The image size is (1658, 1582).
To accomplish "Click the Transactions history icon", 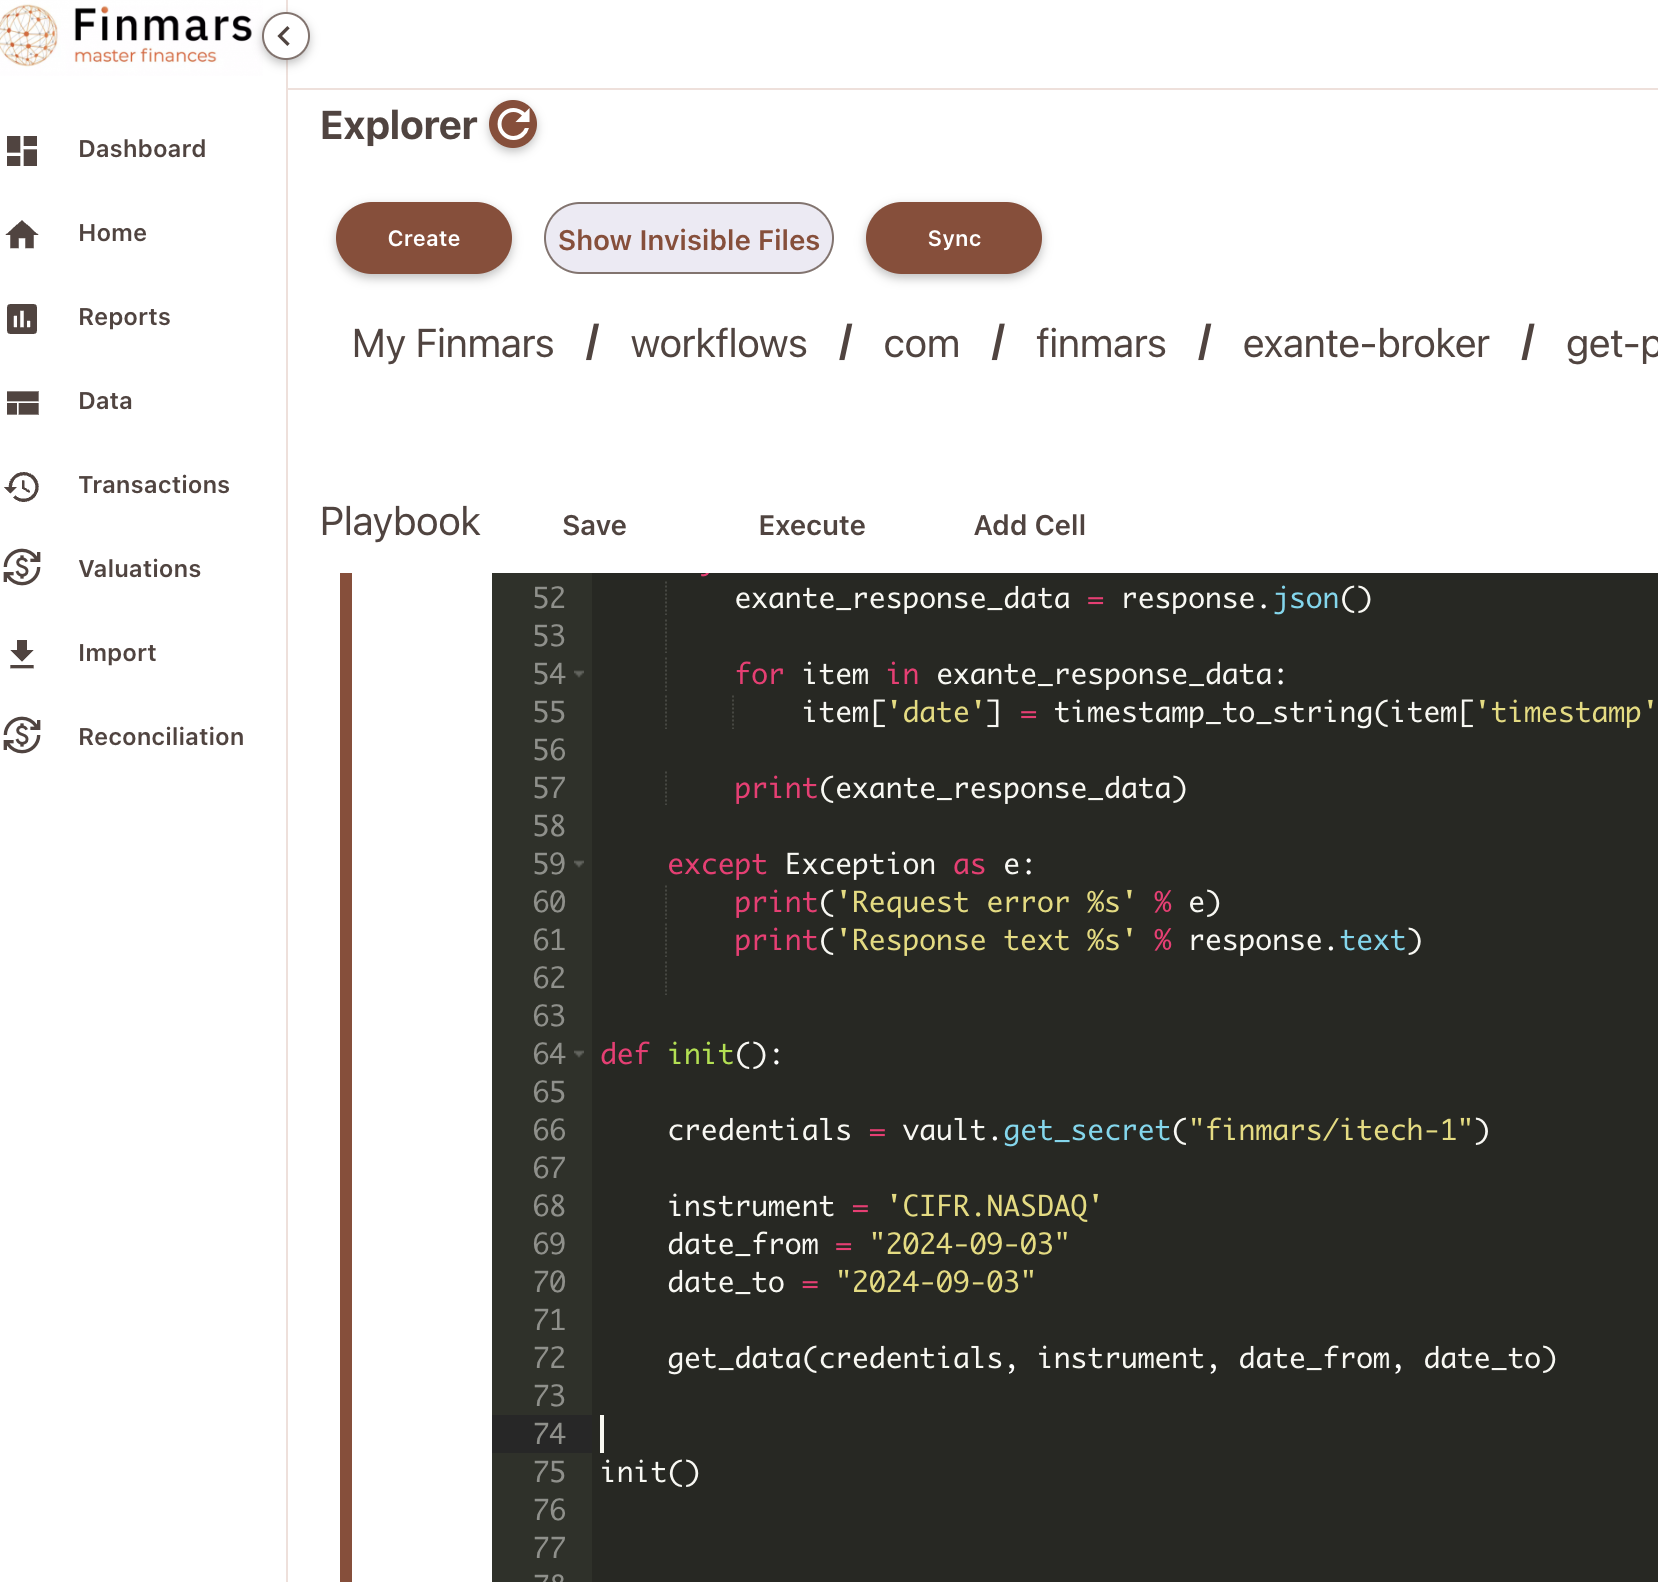I will (x=22, y=486).
